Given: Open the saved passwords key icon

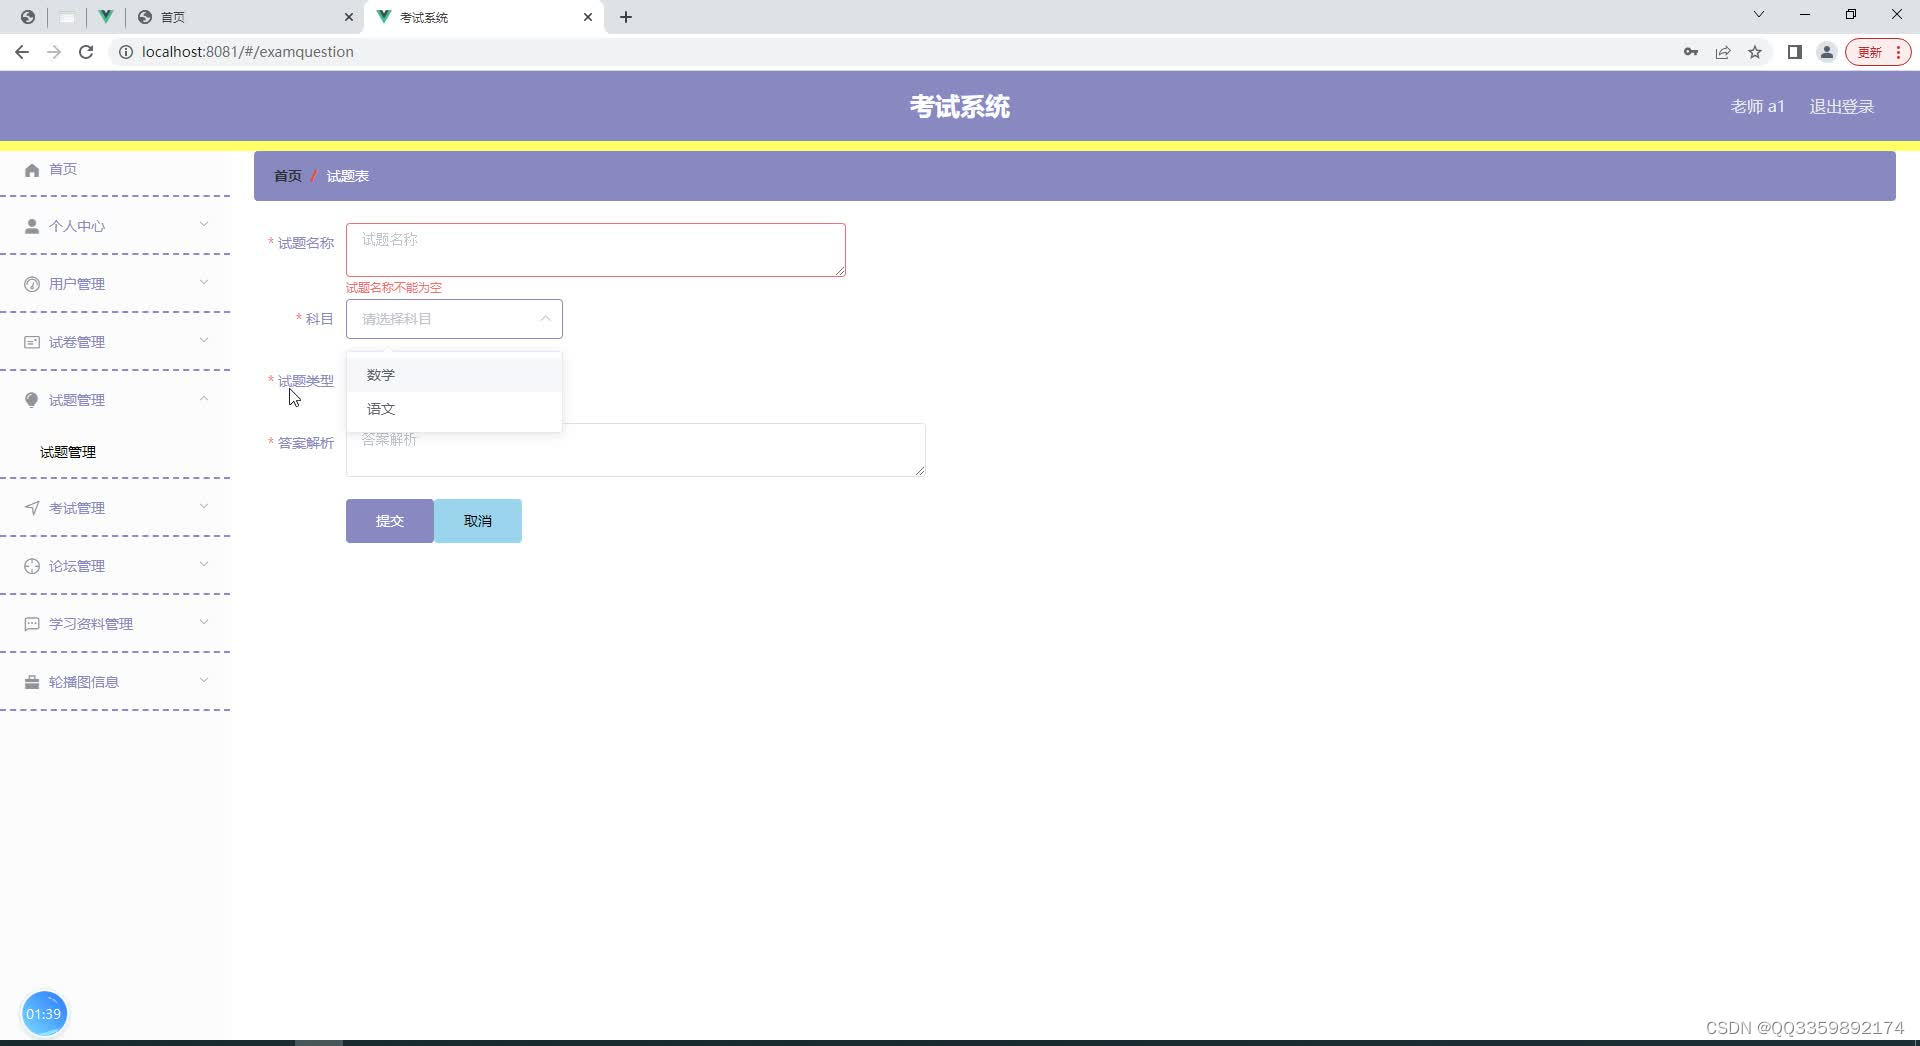Looking at the screenshot, I should coord(1691,52).
